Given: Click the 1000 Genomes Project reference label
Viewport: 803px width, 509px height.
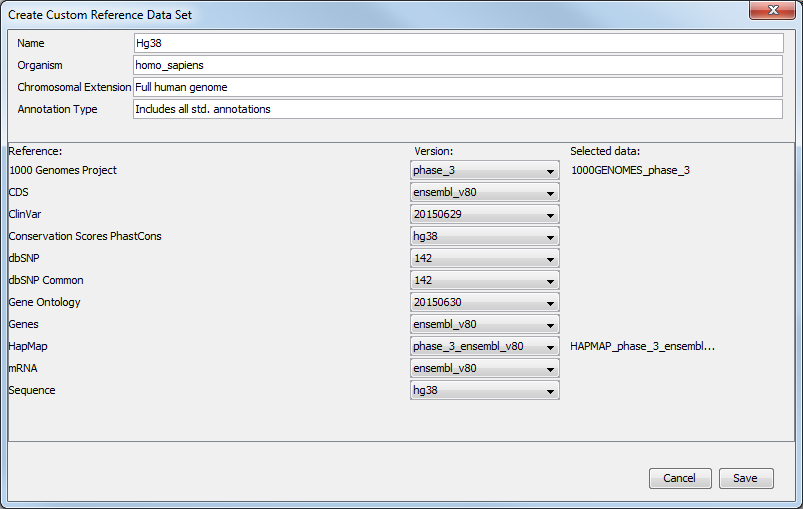Looking at the screenshot, I should tap(63, 171).
